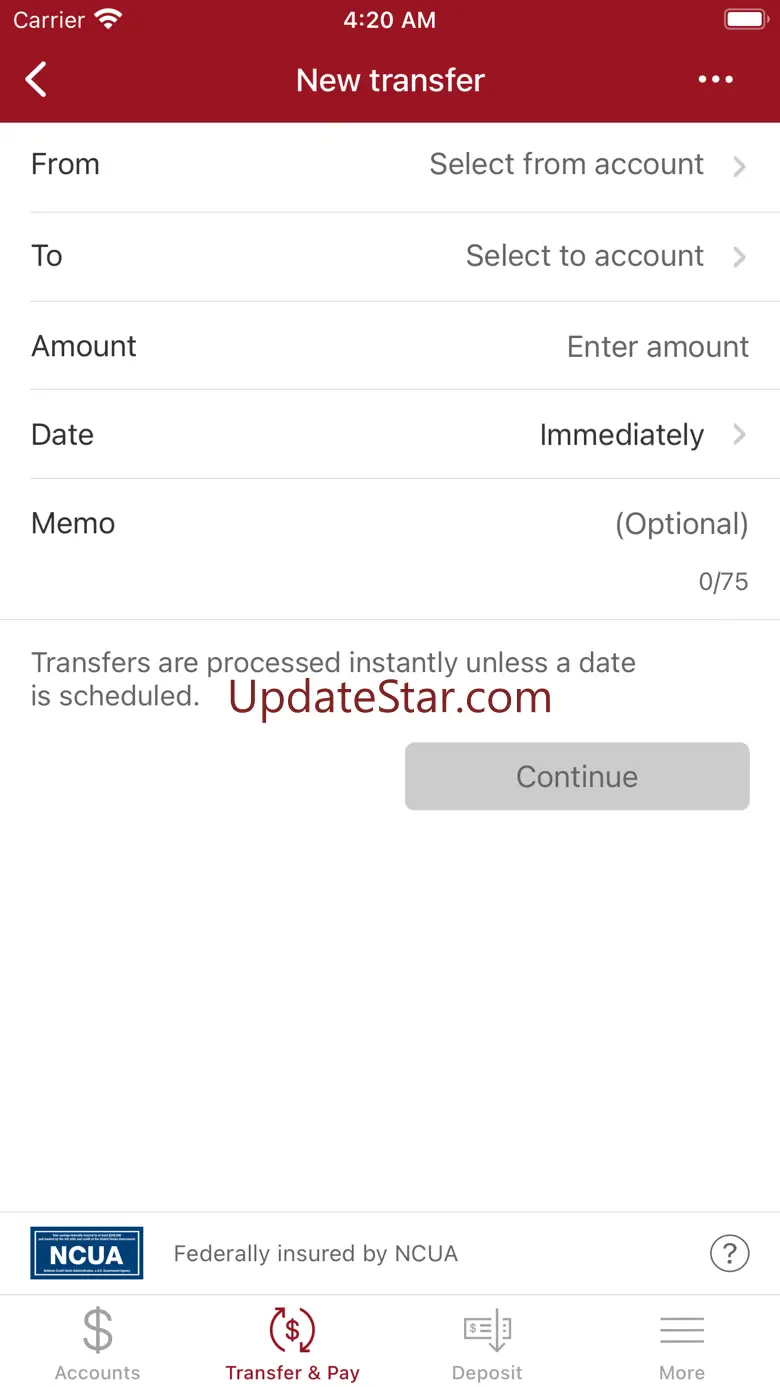Go back using the header arrow
Screen dimensions: 780x1387
[36, 80]
